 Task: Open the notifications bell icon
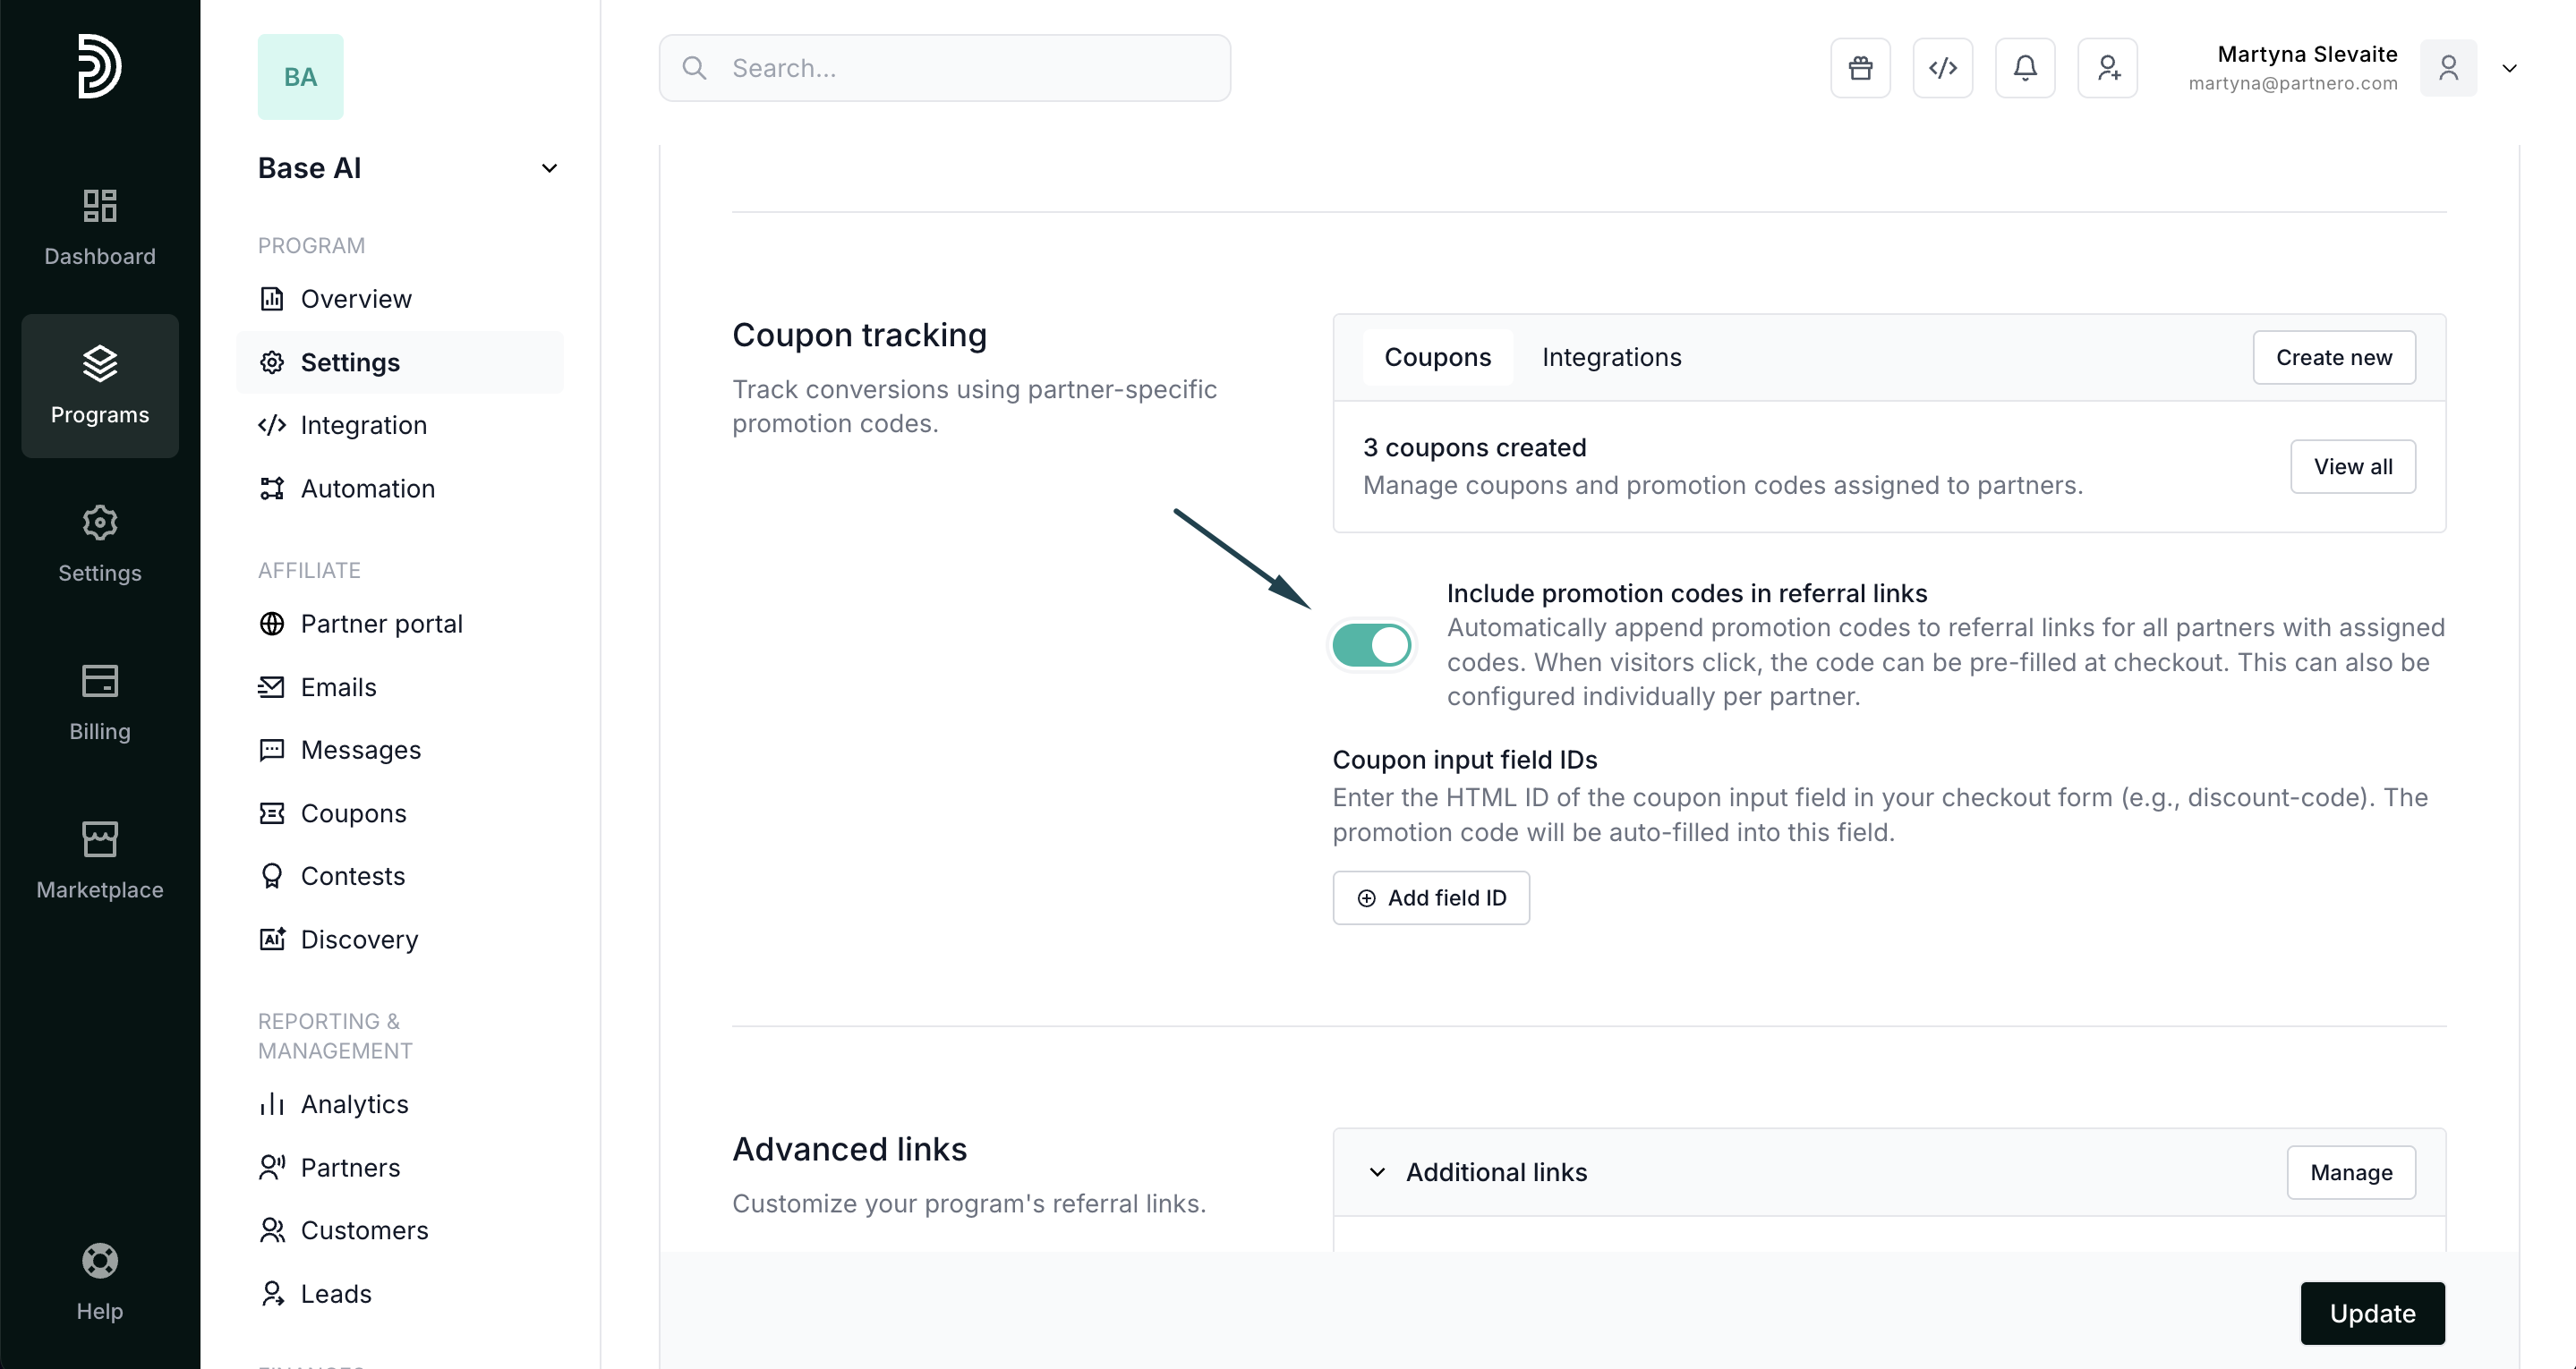point(2025,68)
